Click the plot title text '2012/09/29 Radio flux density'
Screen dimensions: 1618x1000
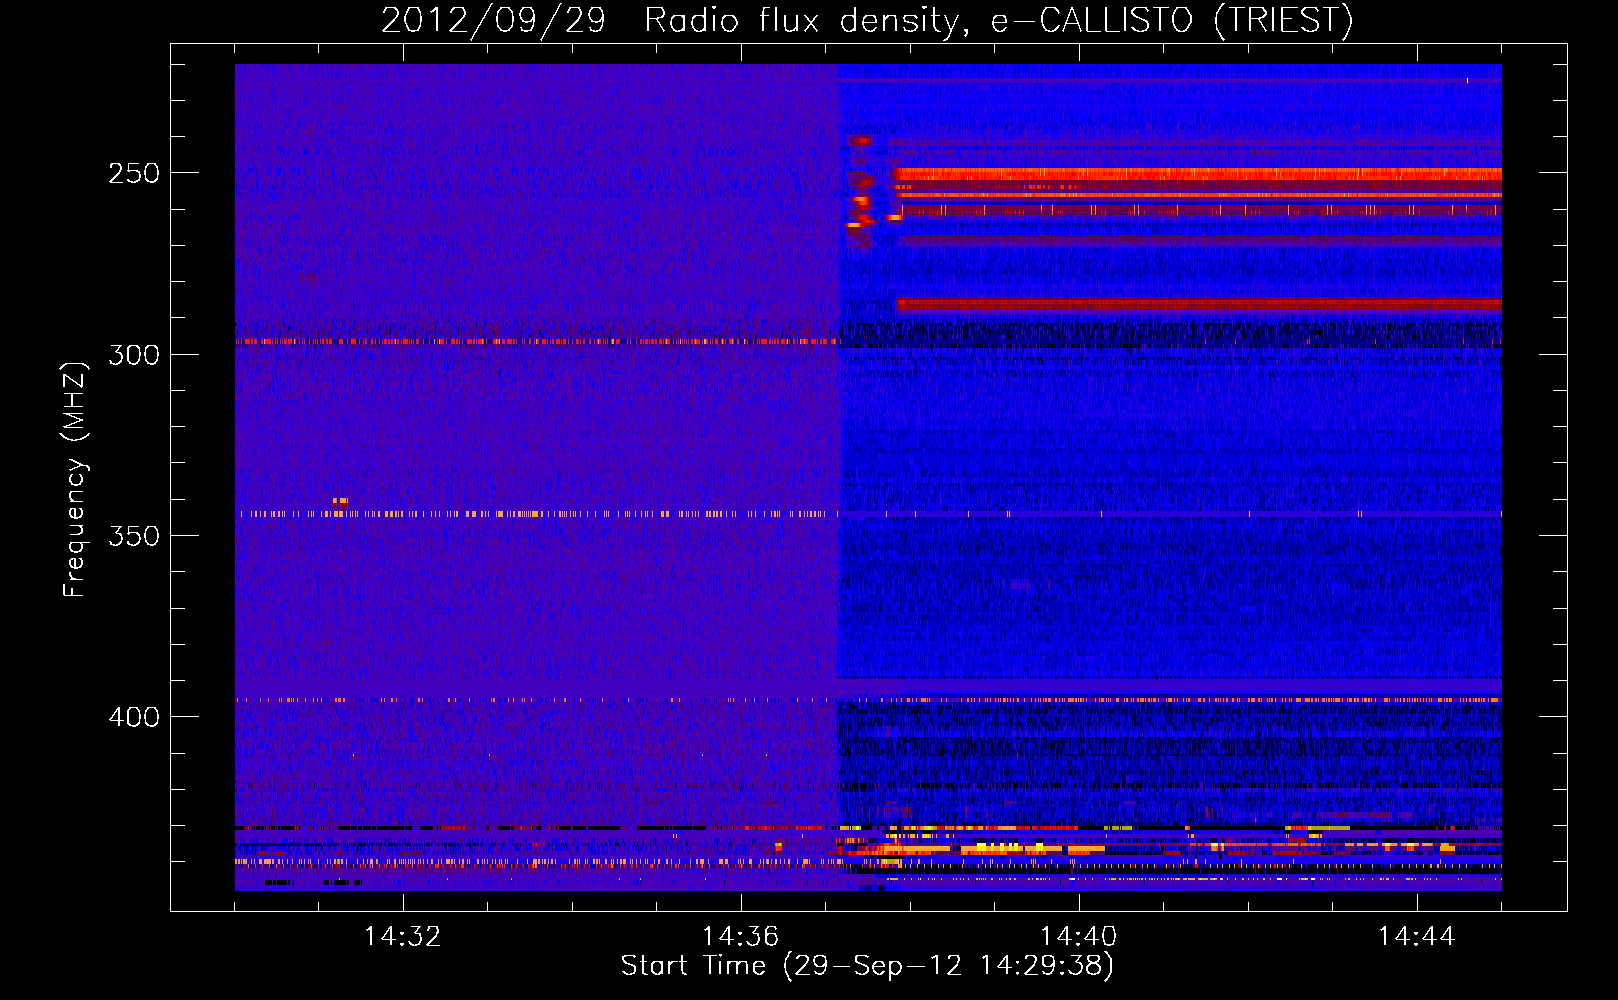coord(671,21)
